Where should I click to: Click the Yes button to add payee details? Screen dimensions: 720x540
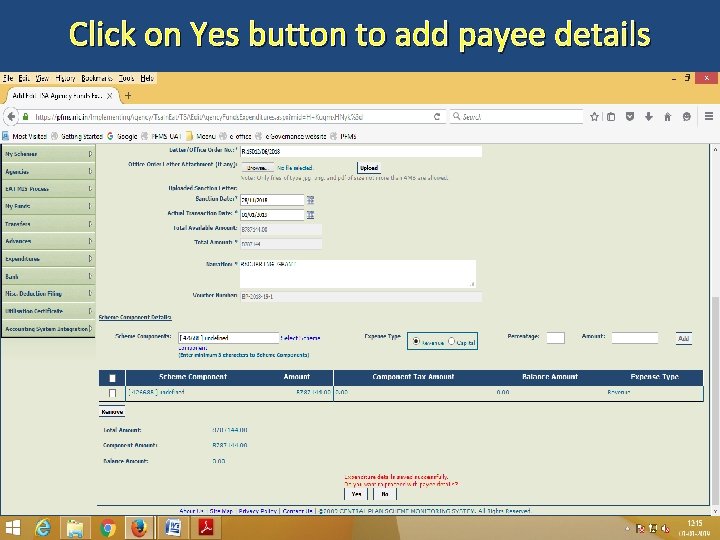click(x=356, y=494)
